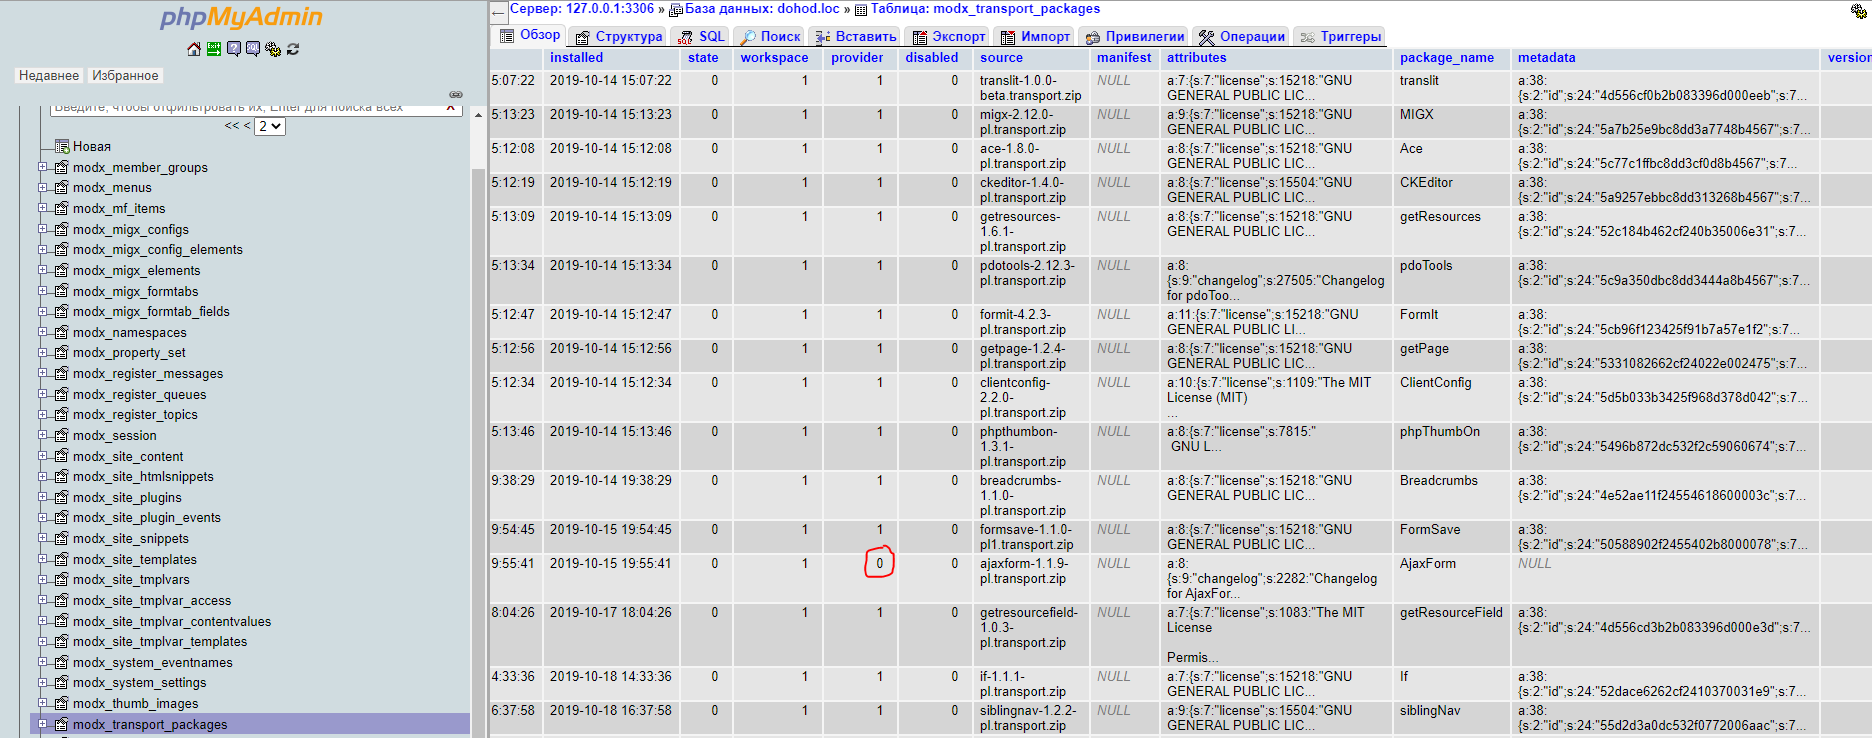The height and width of the screenshot is (738, 1872).
Task: Click the navigation panel link chain icon
Action: coord(456,94)
